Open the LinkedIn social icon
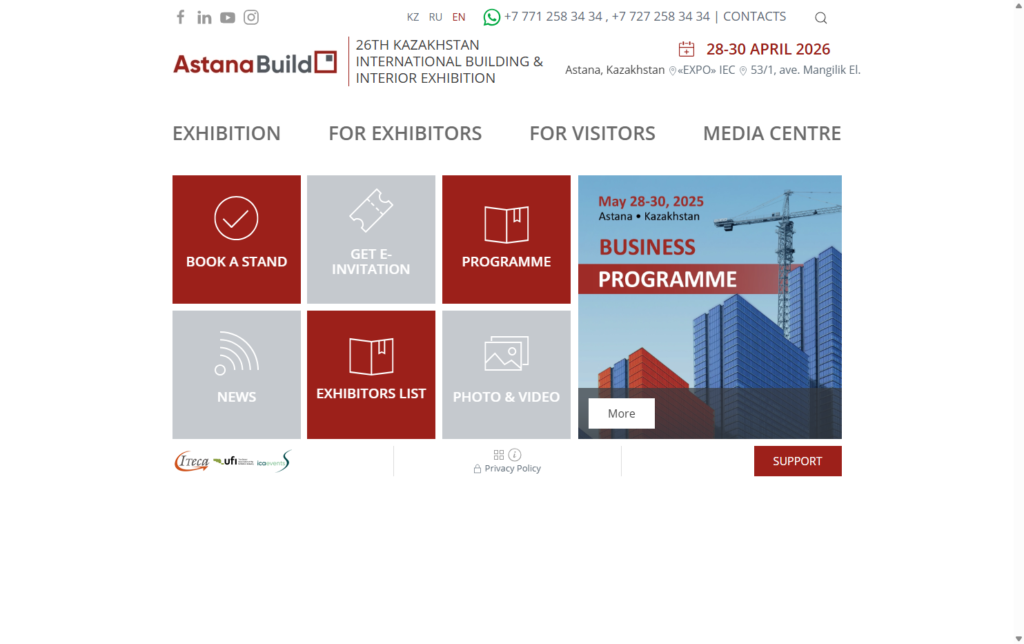 pos(204,17)
